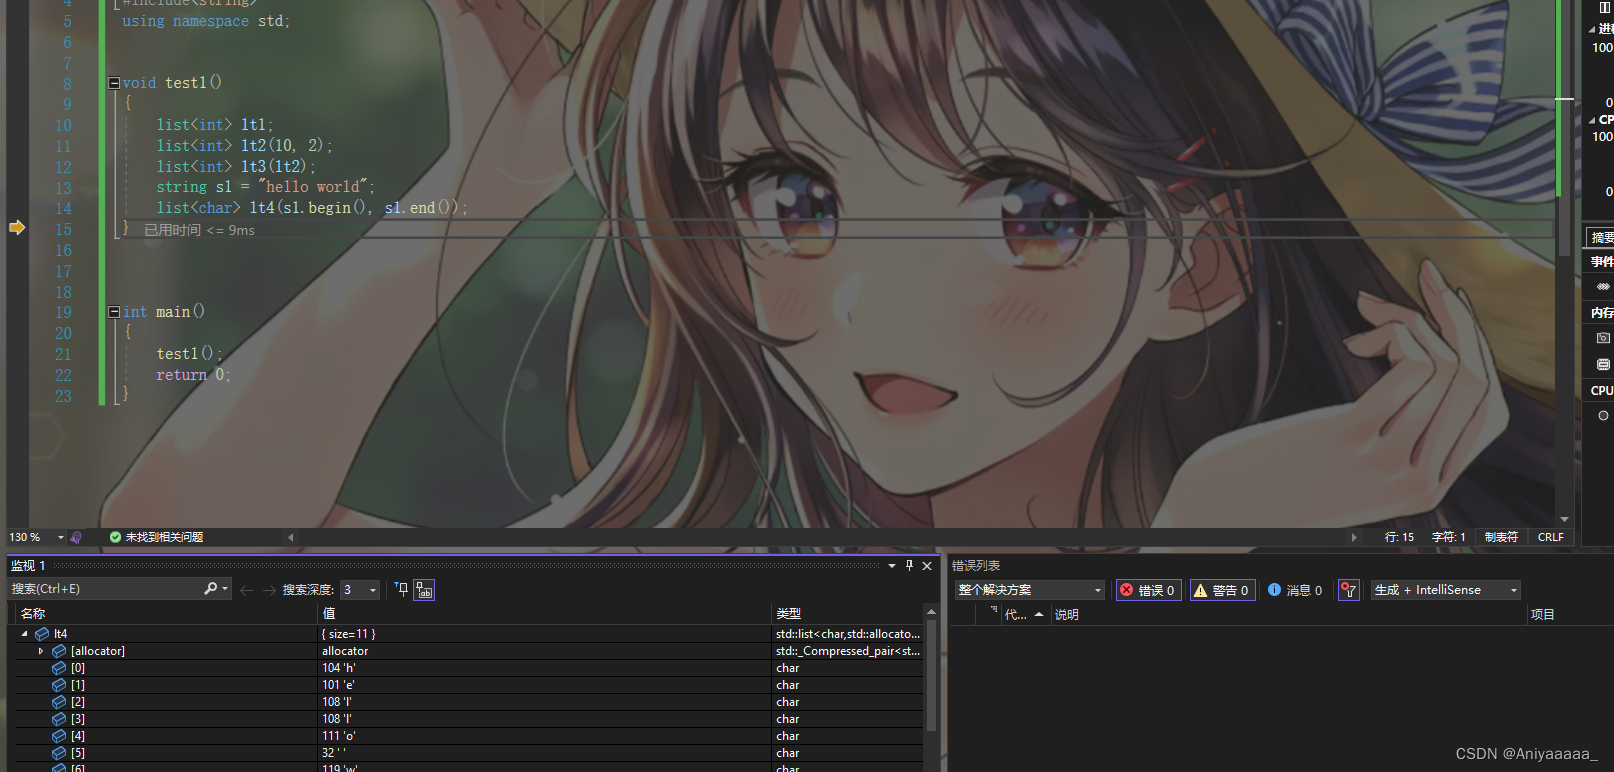Collapse the CPU graph section triangle
The width and height of the screenshot is (1614, 772).
click(x=1592, y=120)
